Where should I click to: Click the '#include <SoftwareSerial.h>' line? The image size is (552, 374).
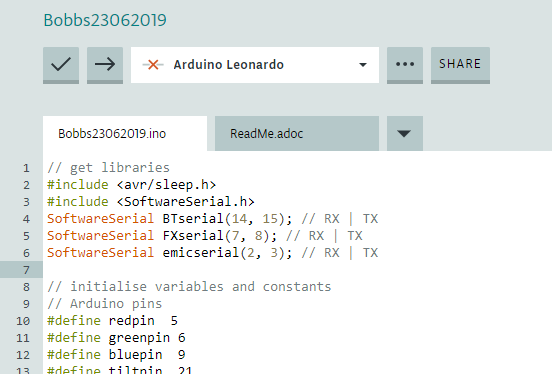click(151, 201)
